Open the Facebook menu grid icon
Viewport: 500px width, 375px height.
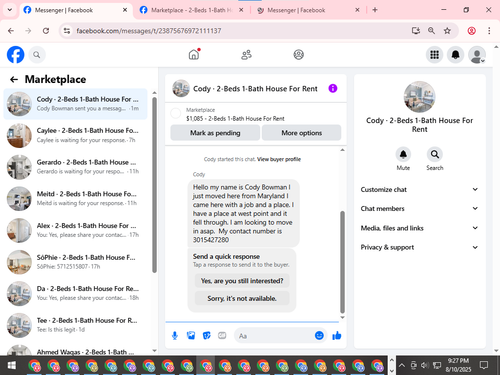[x=434, y=55]
